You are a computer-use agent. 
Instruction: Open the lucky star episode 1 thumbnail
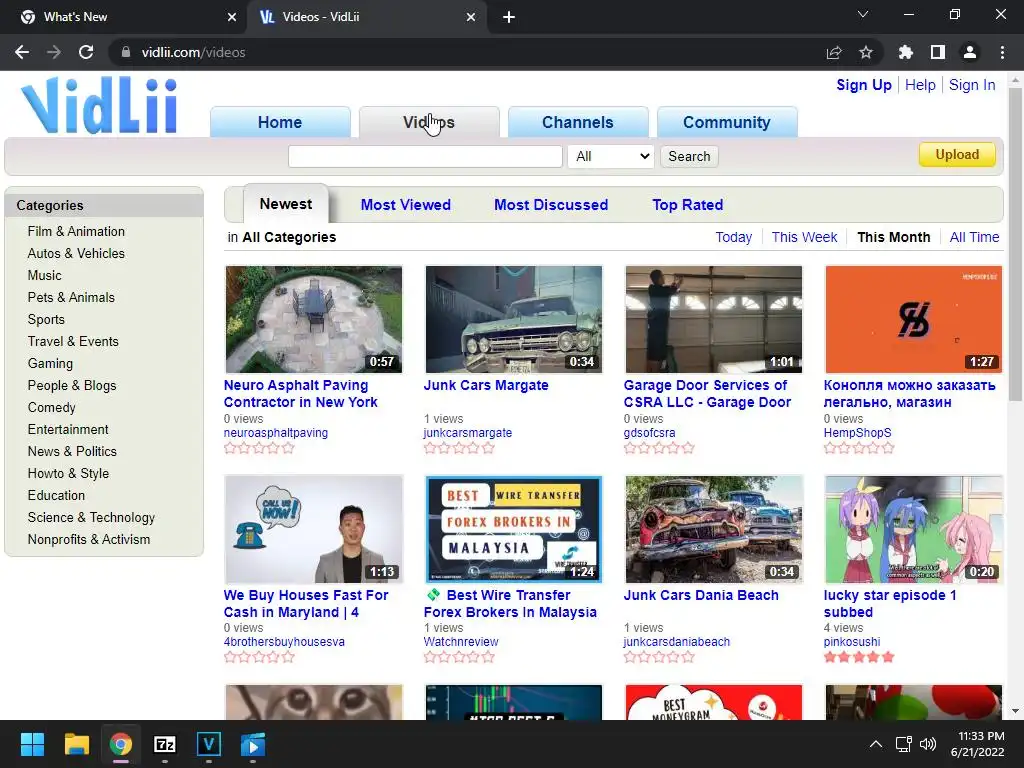[x=914, y=529]
